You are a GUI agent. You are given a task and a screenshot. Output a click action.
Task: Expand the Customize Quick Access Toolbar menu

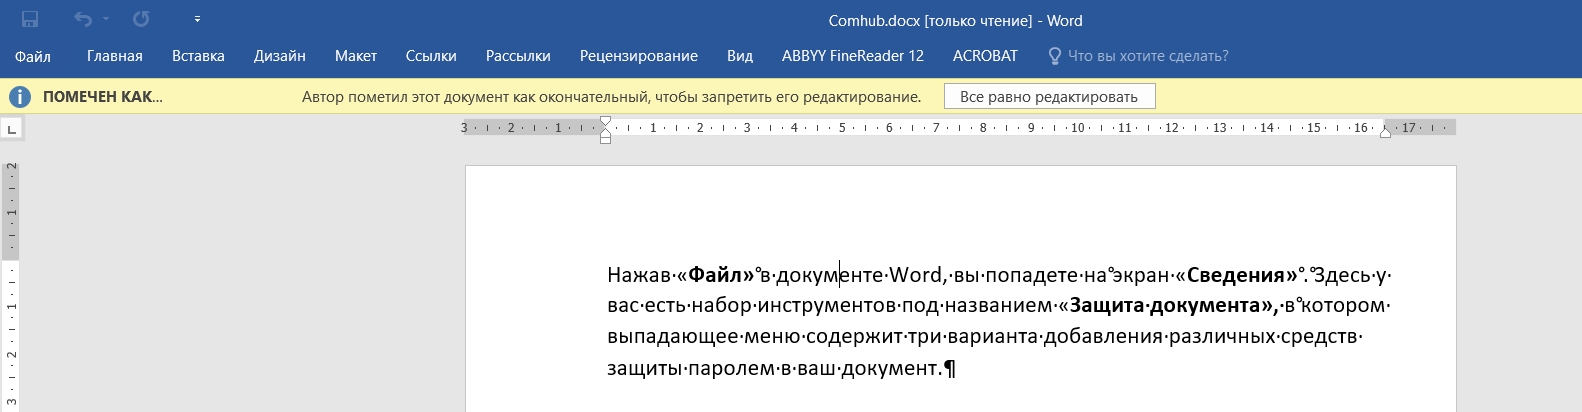pos(197,20)
